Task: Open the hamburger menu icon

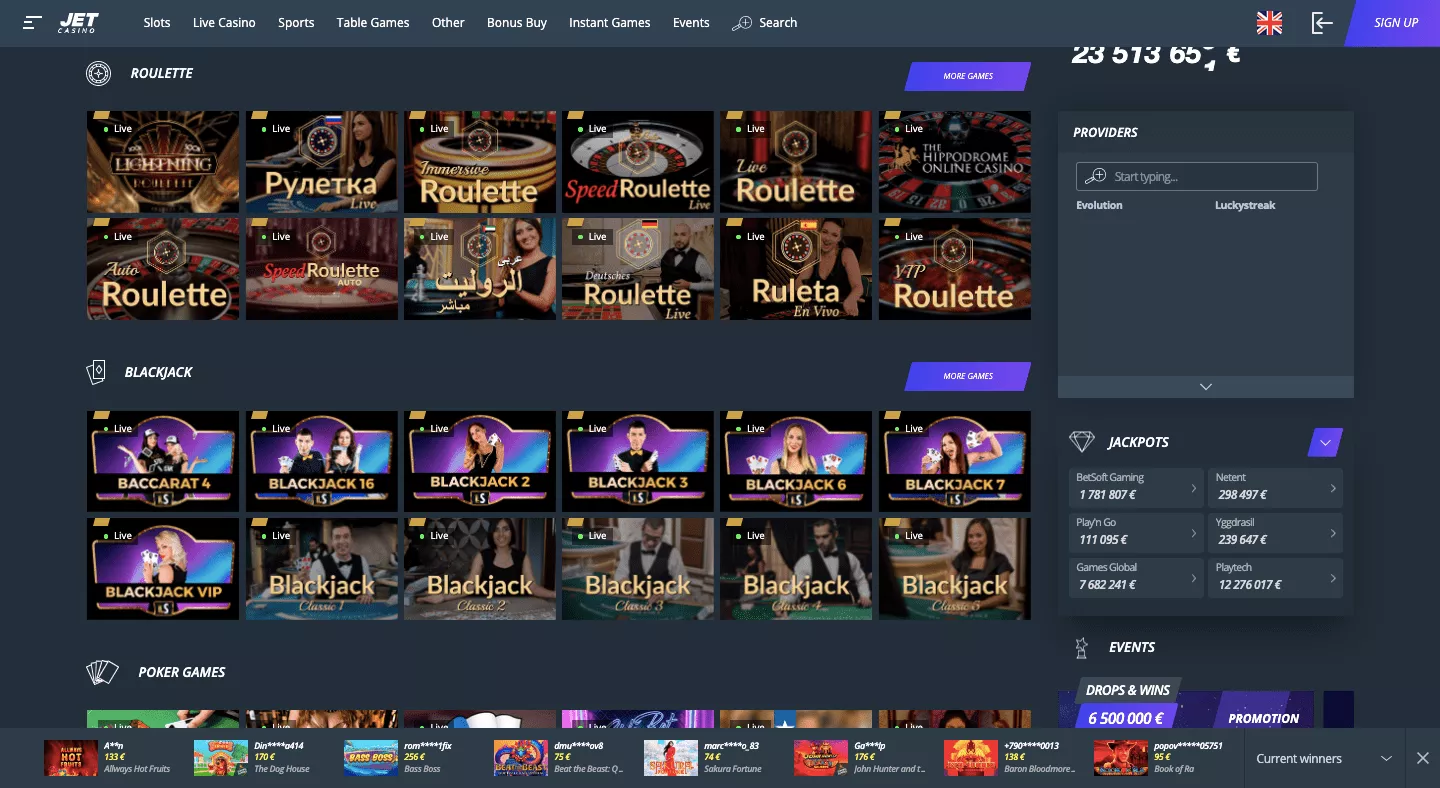Action: tap(33, 22)
